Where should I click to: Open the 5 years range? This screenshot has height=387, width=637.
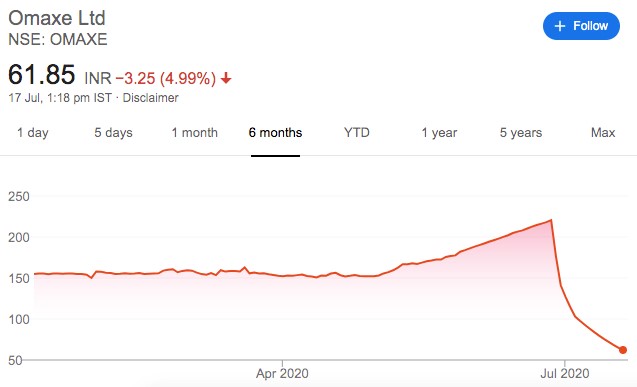[521, 133]
